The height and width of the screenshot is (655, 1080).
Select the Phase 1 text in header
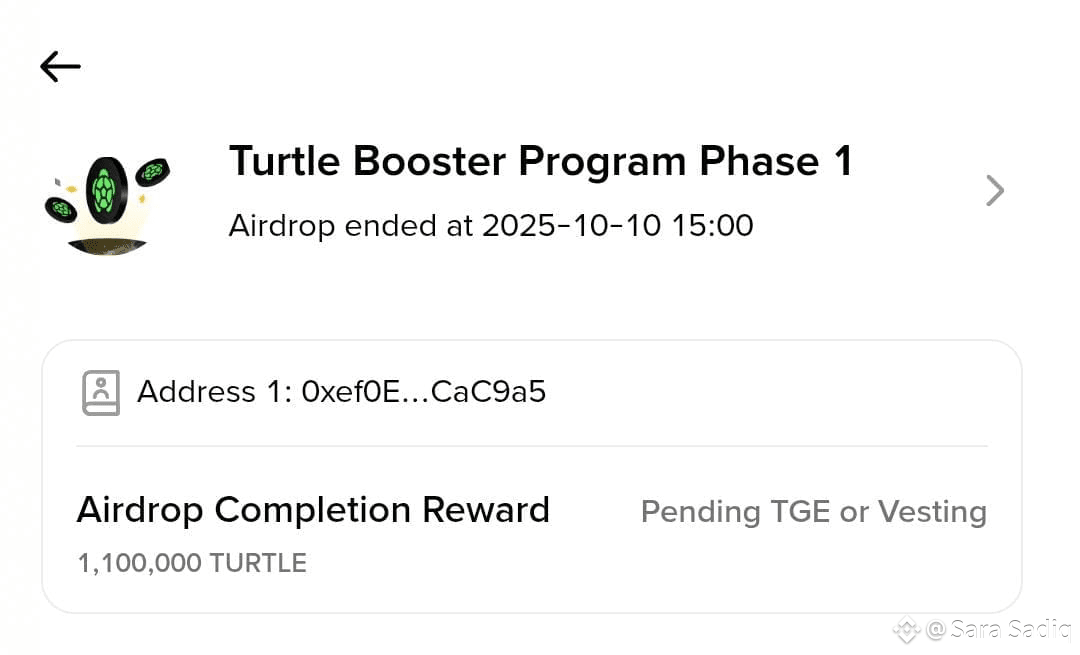click(x=776, y=161)
